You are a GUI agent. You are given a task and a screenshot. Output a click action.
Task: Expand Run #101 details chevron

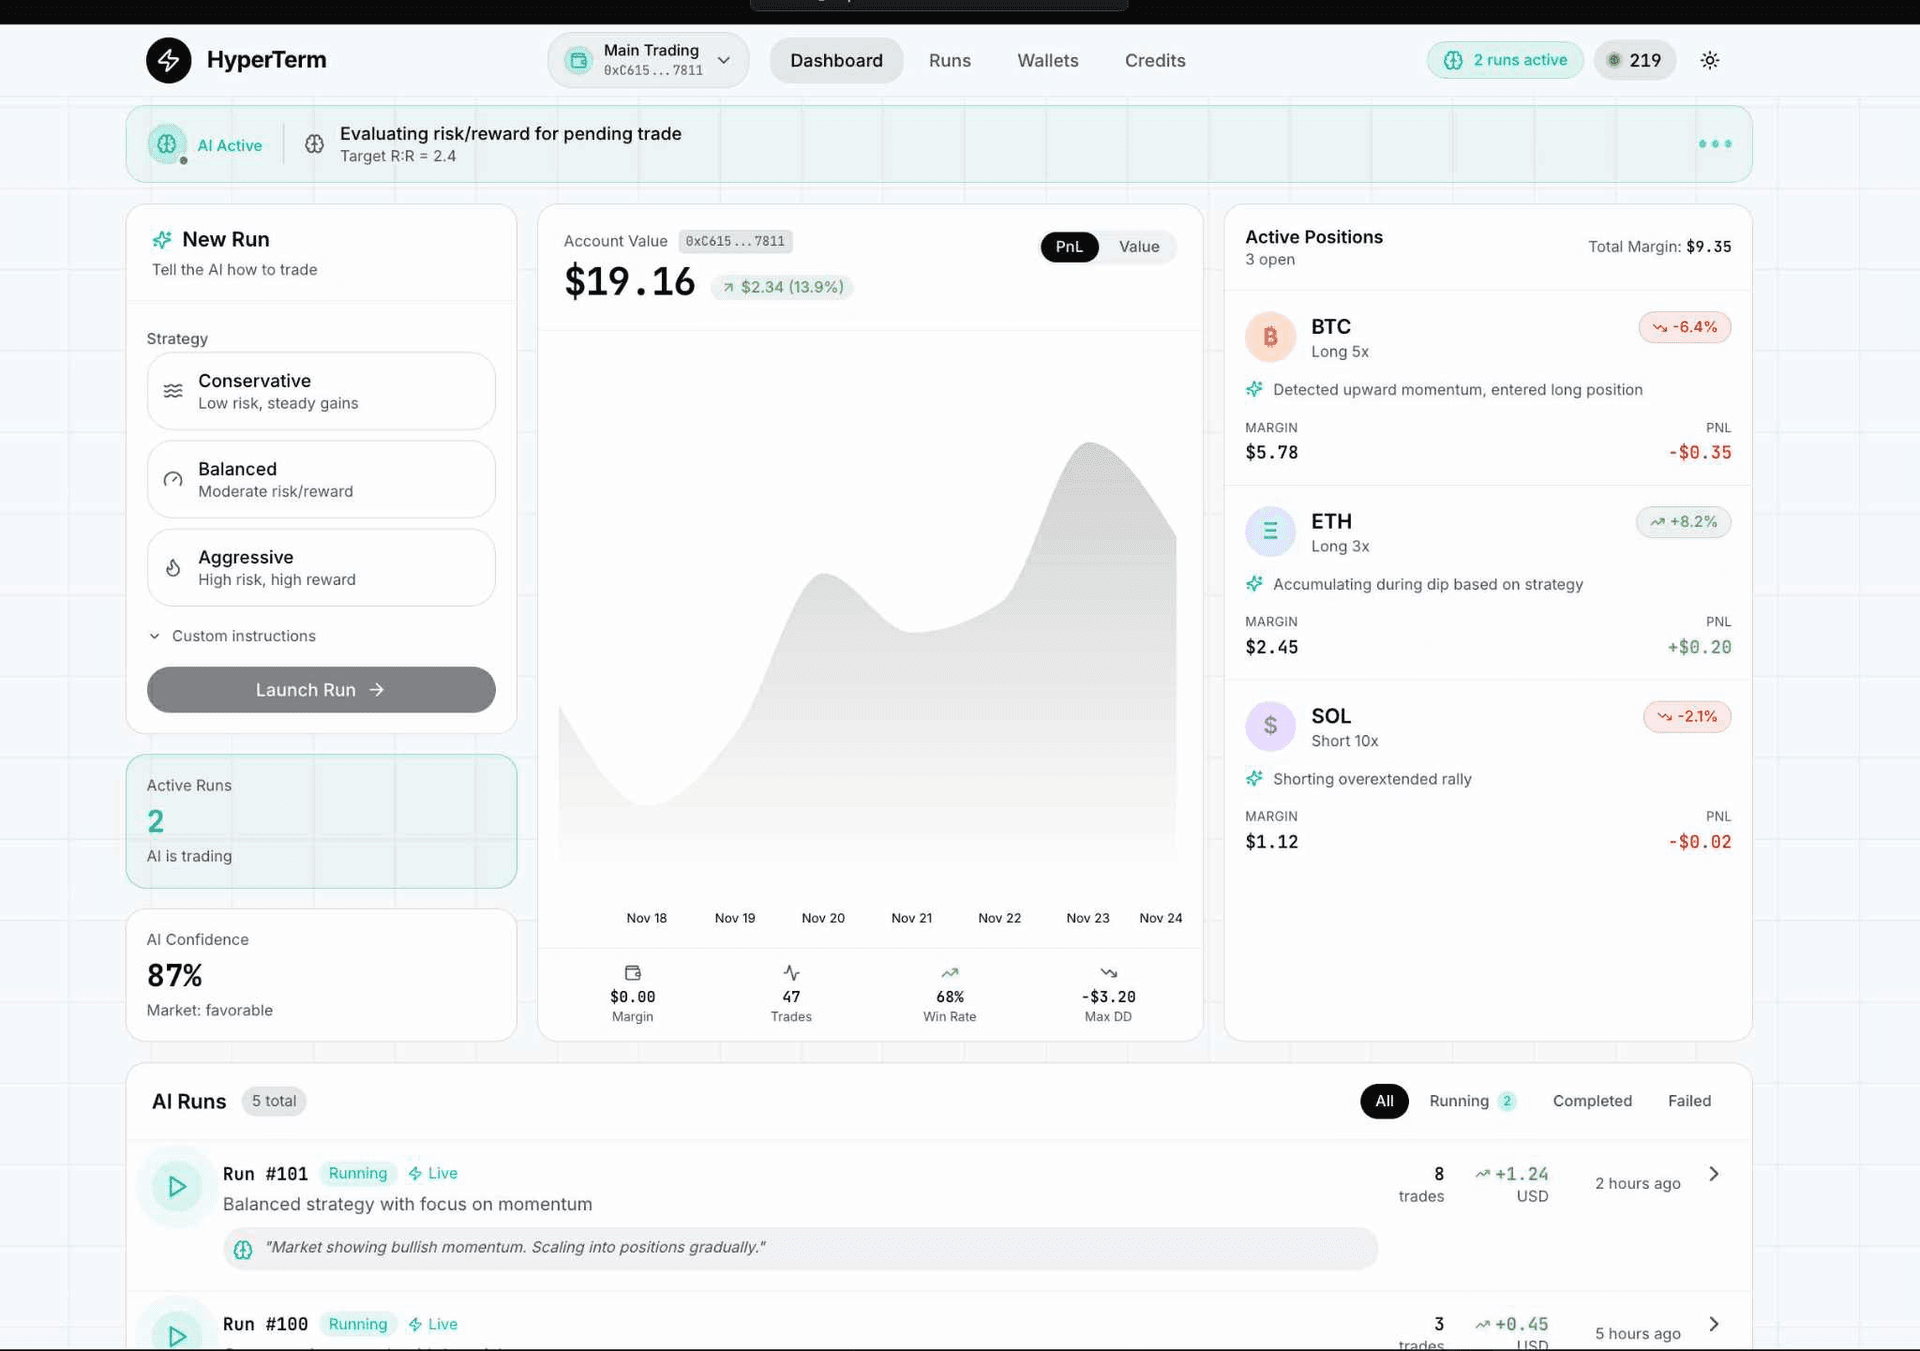point(1714,1174)
